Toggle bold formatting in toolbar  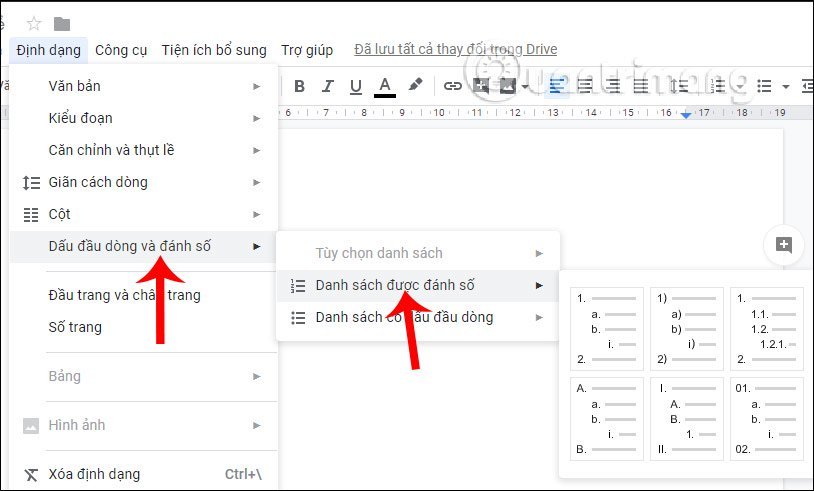point(299,86)
